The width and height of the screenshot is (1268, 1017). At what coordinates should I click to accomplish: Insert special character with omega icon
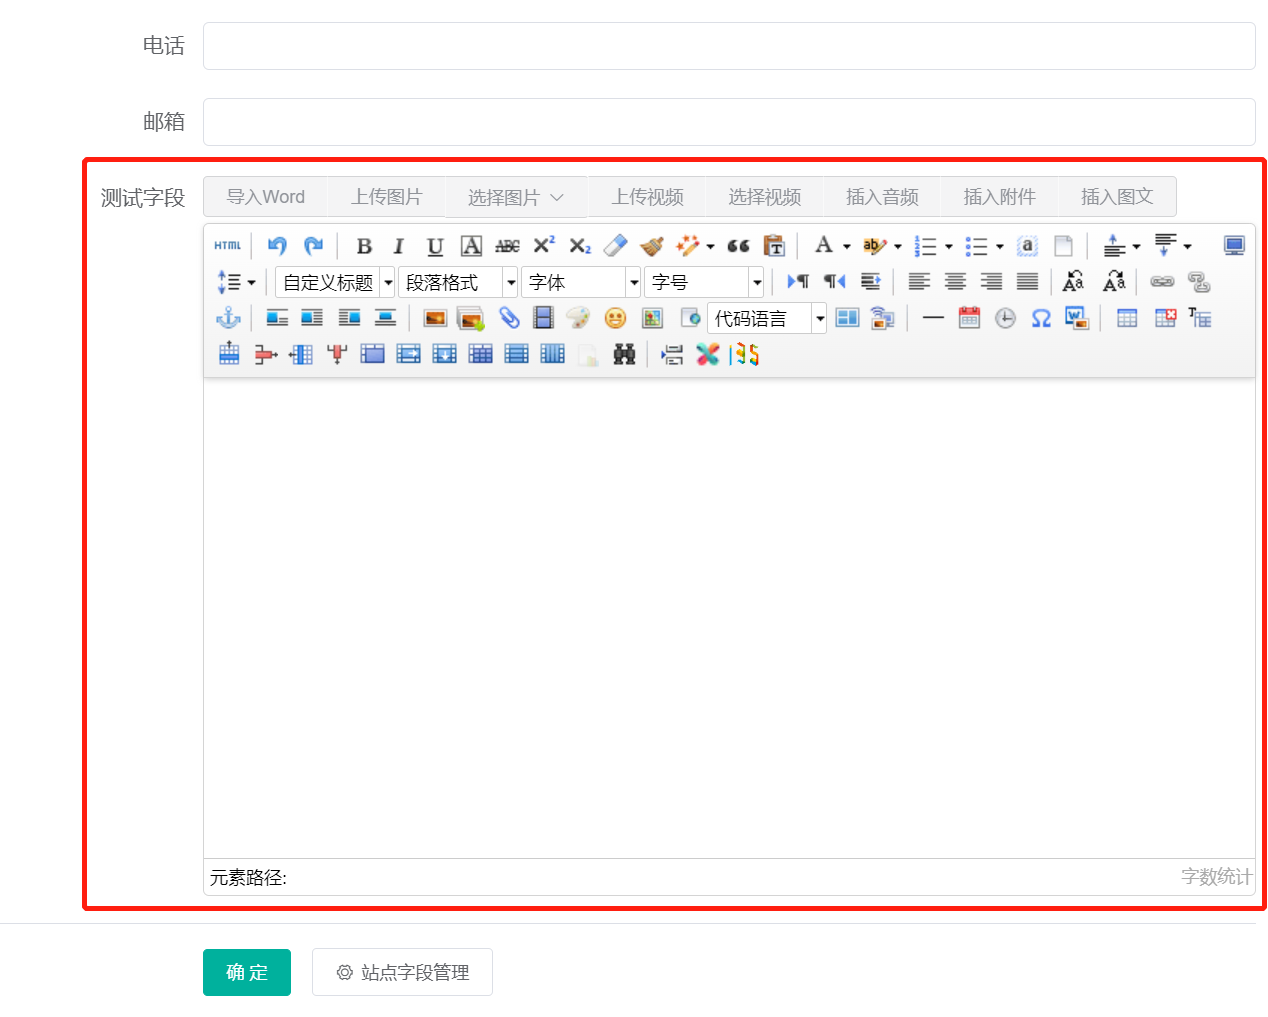[1041, 318]
